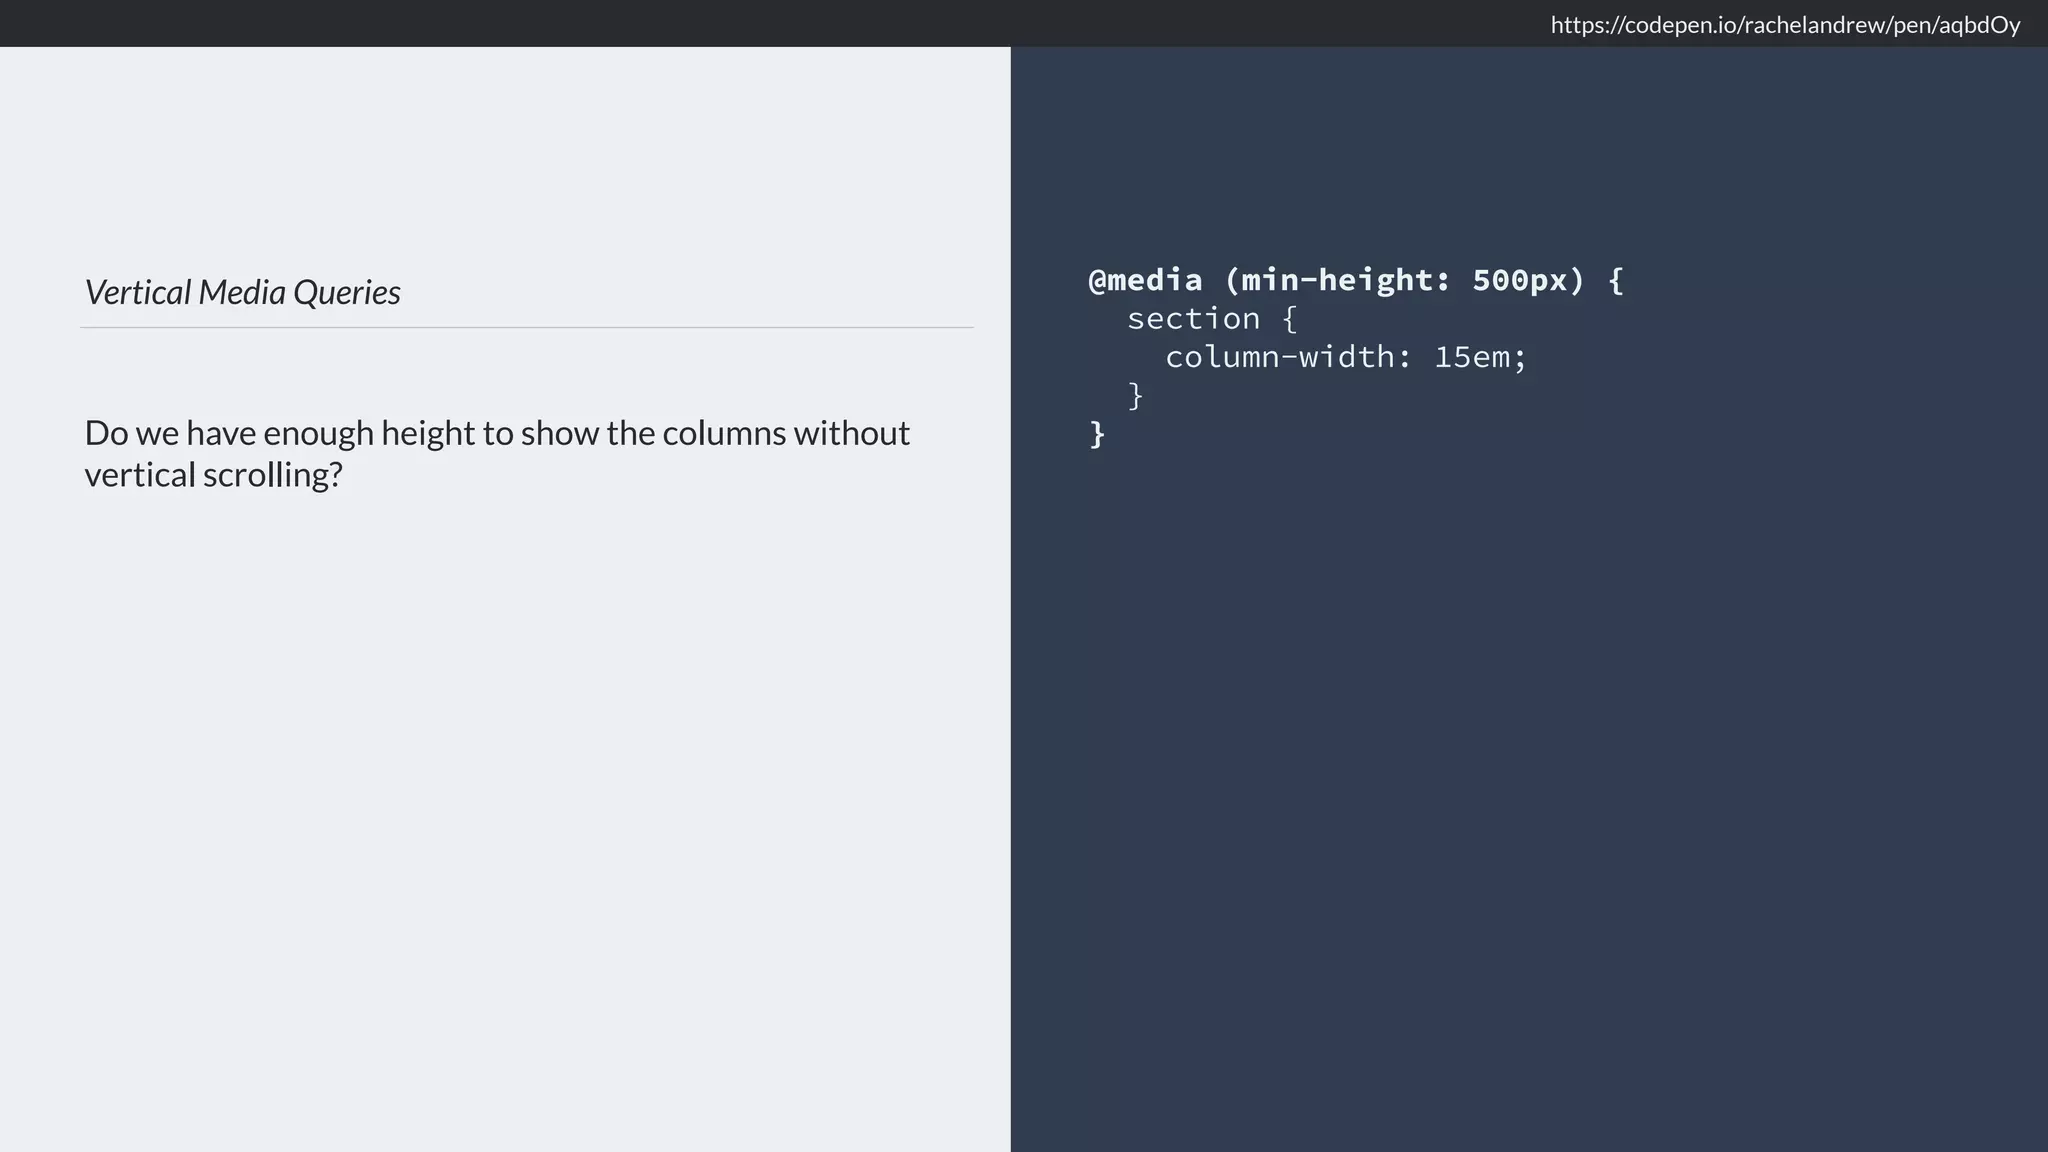Click the word 'Queries' in the heading
The height and width of the screenshot is (1152, 2048).
point(347,292)
